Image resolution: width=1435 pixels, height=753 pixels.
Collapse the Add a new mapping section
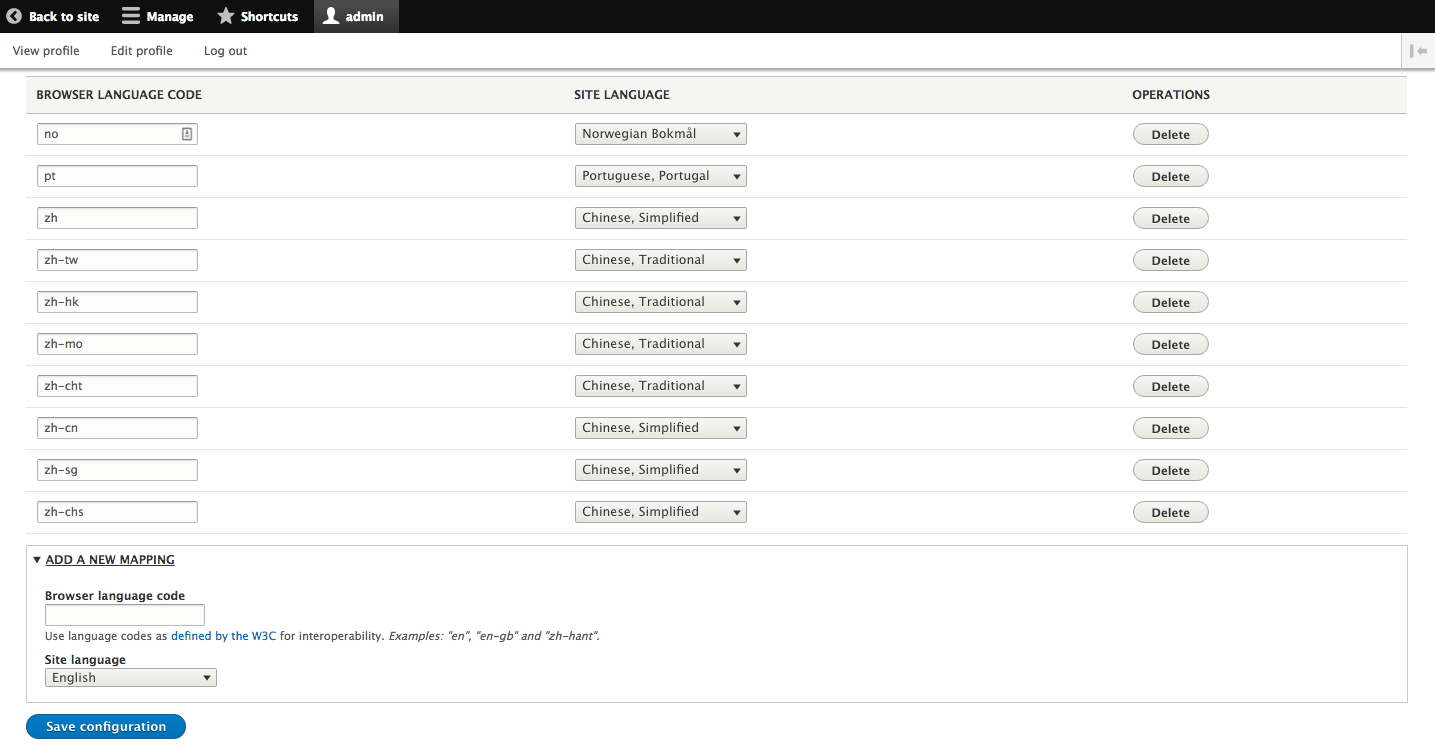[x=110, y=560]
